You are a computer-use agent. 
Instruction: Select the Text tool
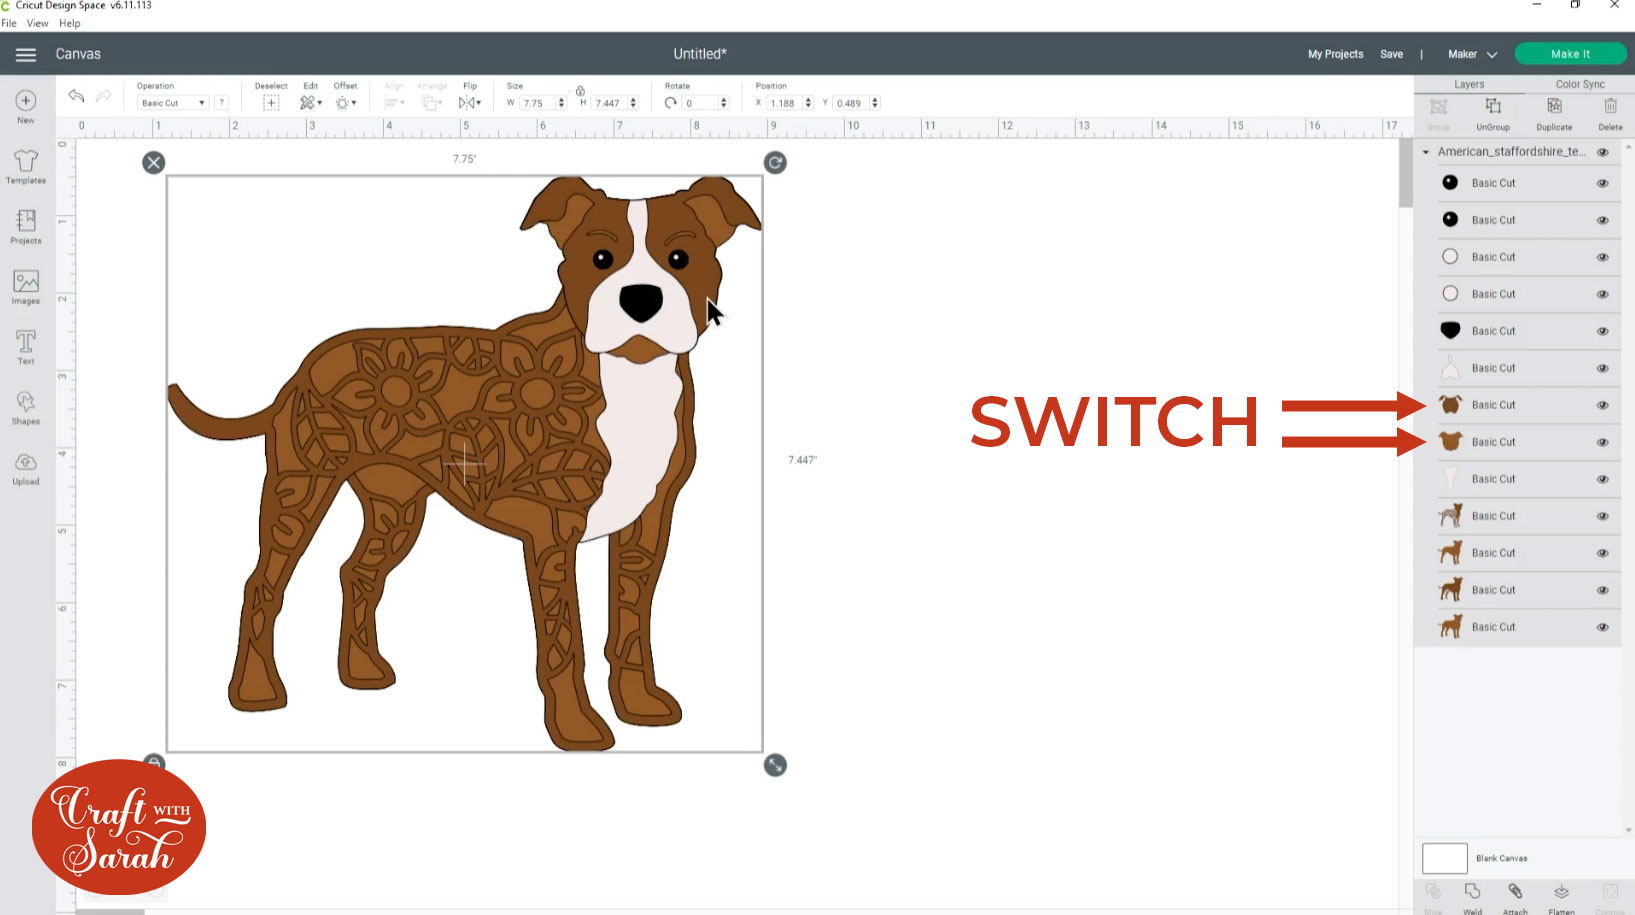[x=26, y=346]
